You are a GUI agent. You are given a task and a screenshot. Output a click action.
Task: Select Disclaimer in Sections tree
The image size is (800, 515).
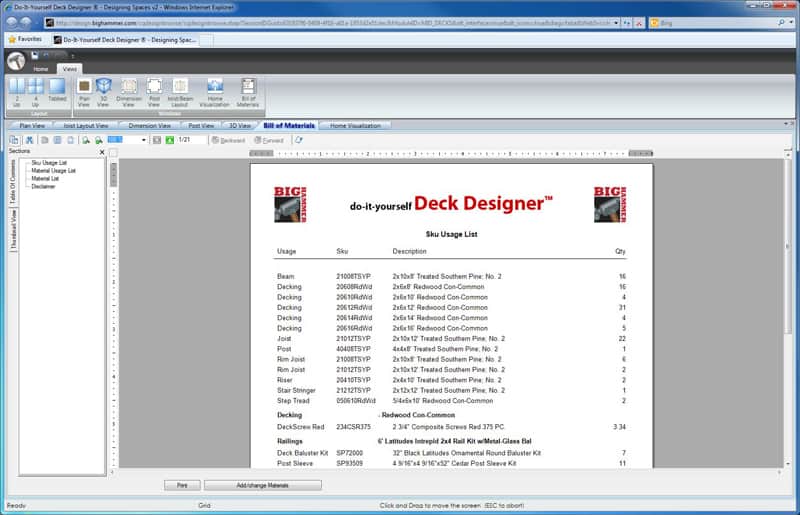click(43, 187)
